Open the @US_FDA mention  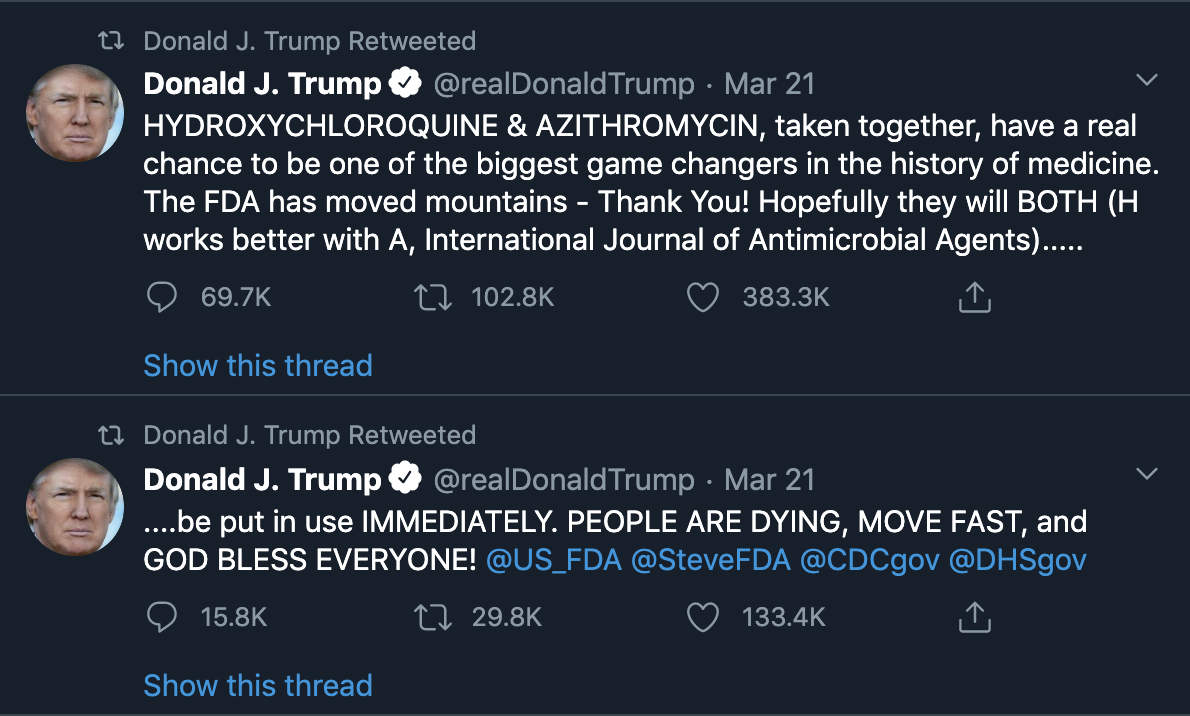[x=553, y=560]
